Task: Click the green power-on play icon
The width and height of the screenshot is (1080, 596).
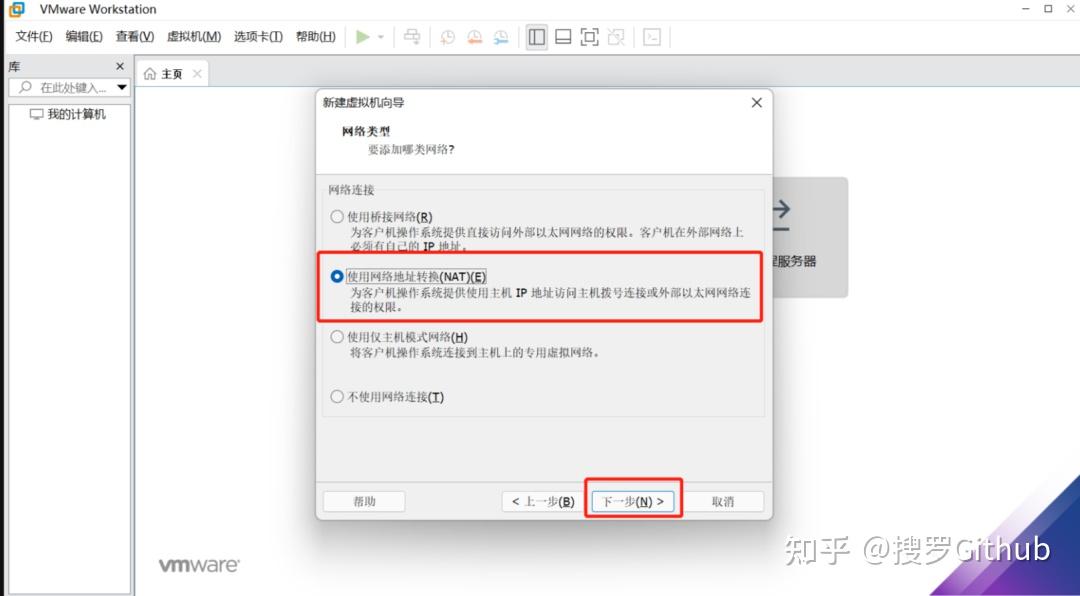Action: pyautogui.click(x=363, y=37)
